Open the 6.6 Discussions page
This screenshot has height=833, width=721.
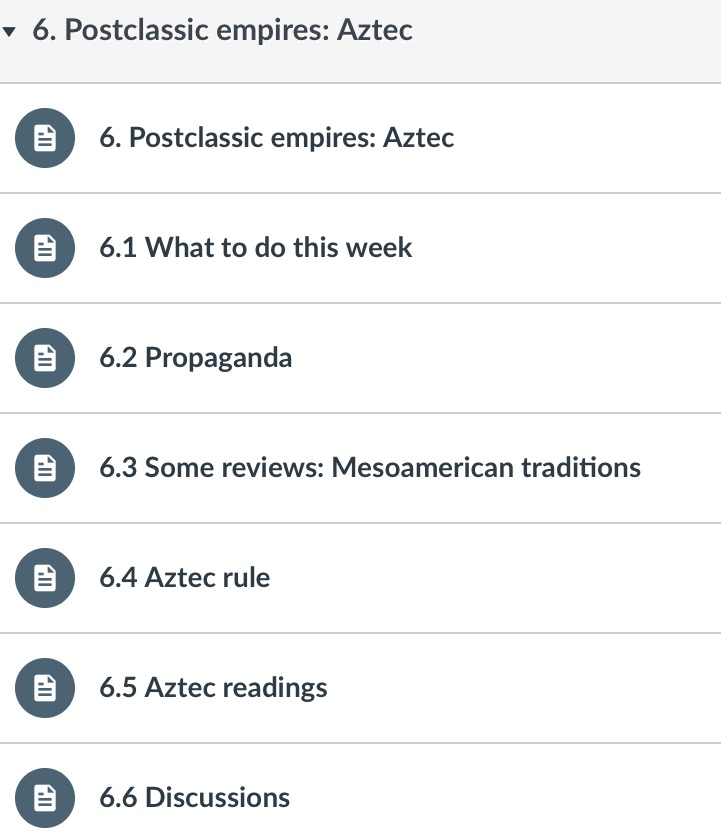click(x=194, y=797)
